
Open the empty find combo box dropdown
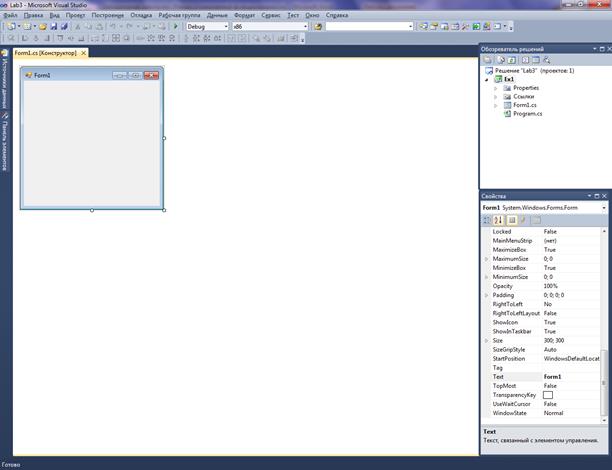click(x=410, y=27)
